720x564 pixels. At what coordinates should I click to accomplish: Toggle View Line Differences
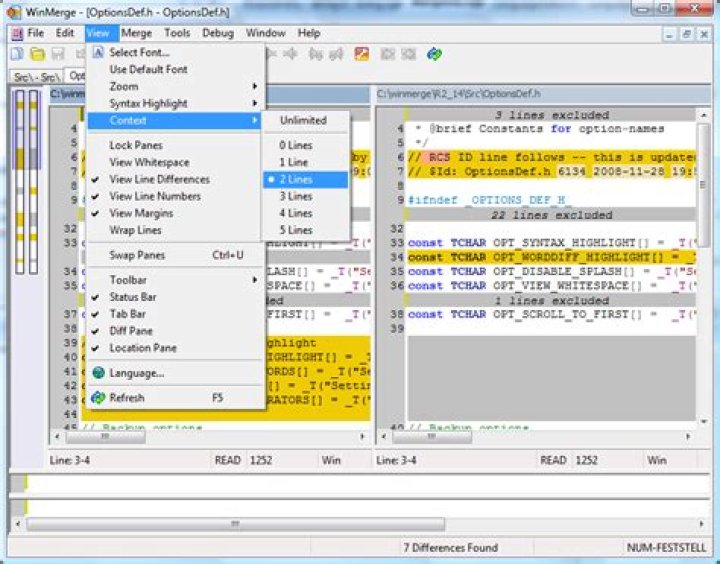(173, 179)
